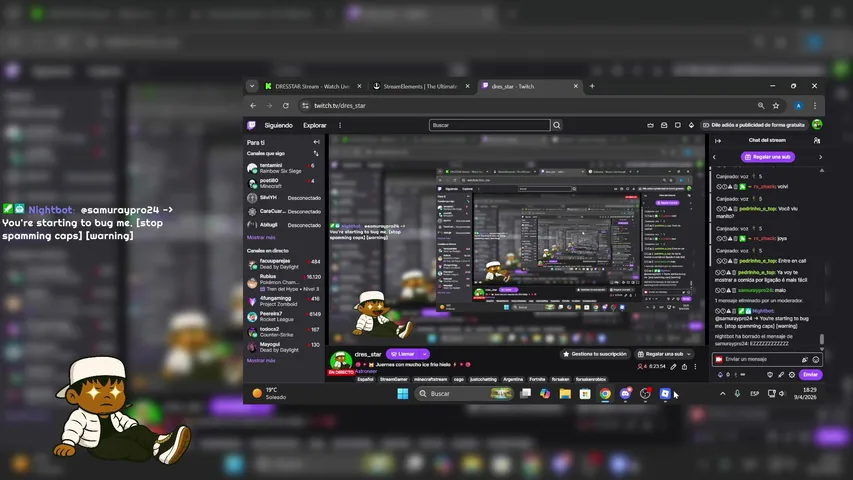
Task: Open Twitch whispers speech bubble icon
Action: 678,125
